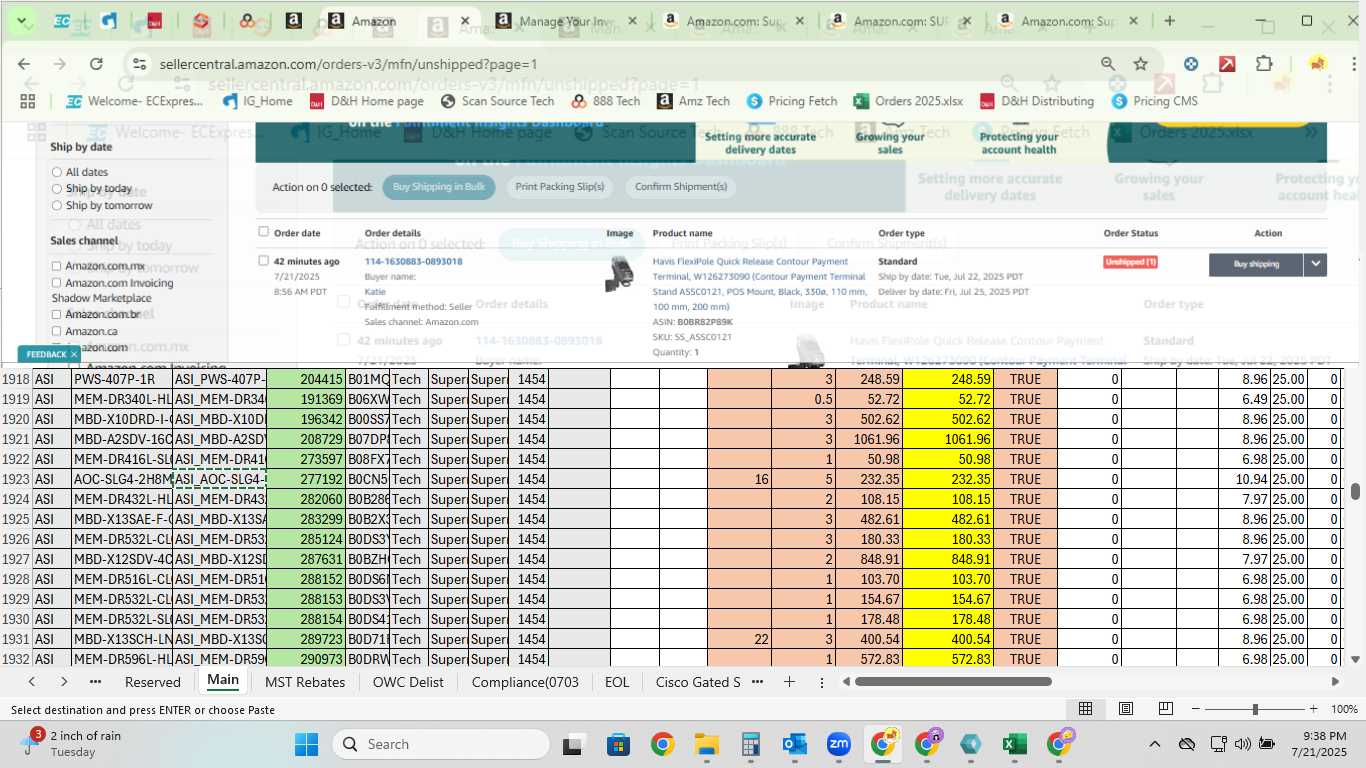1366x768 pixels.
Task: Bookmark this page with the star icon
Action: click(x=1141, y=64)
